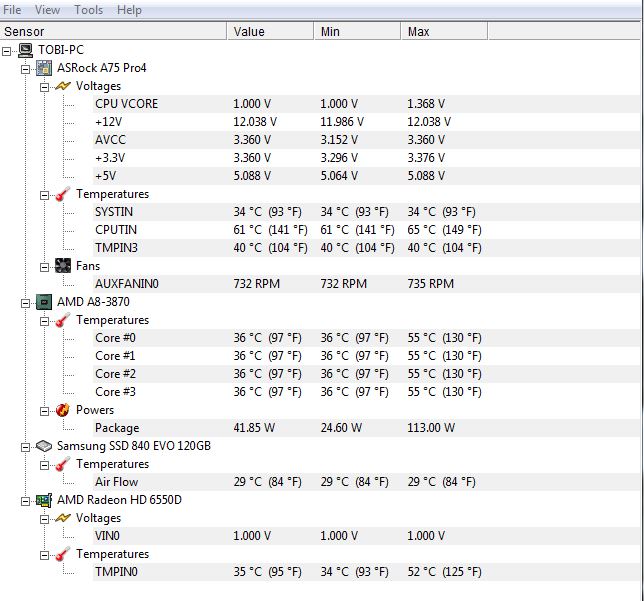644x601 pixels.
Task: Collapse the AMD A8-3870 node
Action: pyautogui.click(x=25, y=303)
